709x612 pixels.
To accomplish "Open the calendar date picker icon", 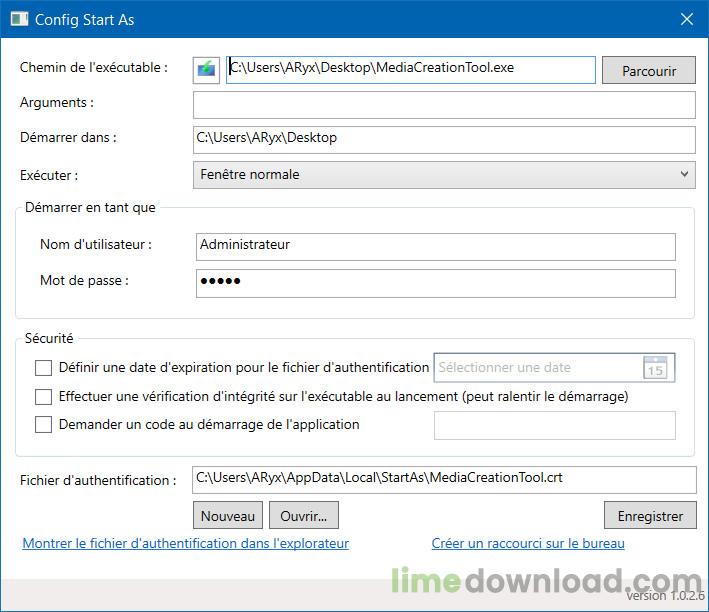I will tap(655, 368).
